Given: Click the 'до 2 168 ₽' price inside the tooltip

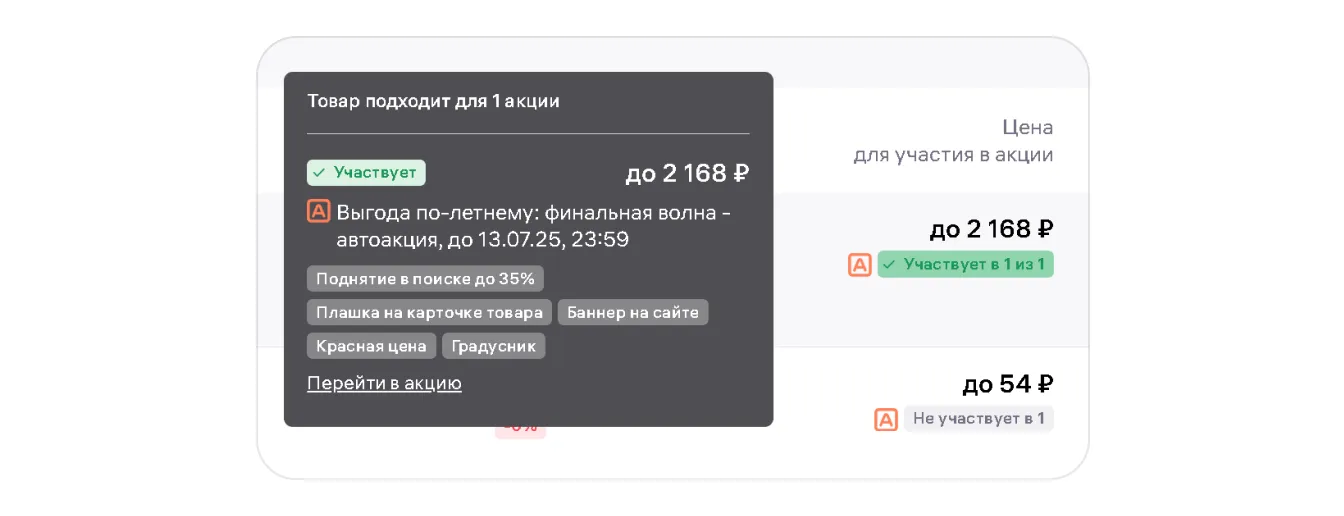Looking at the screenshot, I should (x=687, y=174).
